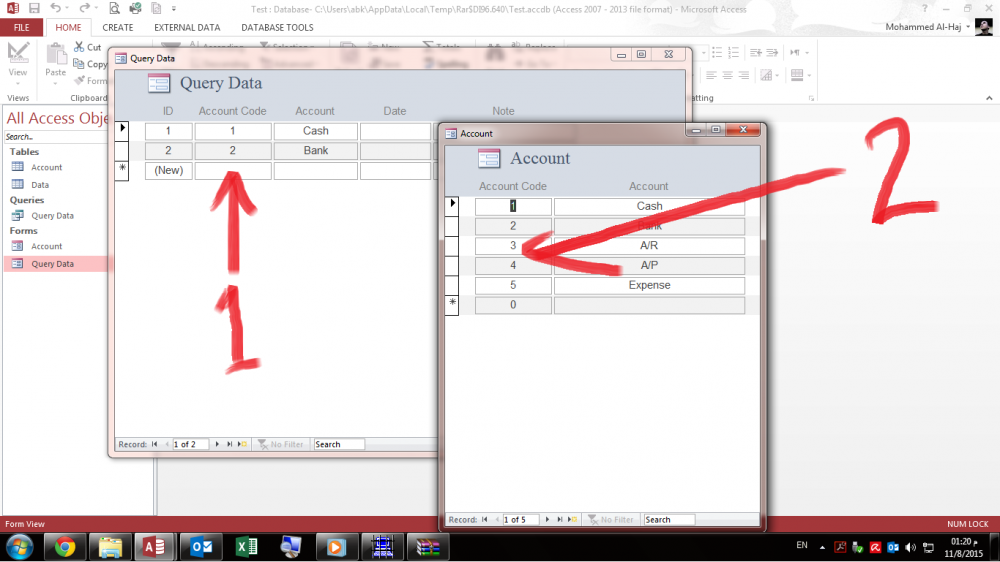Select record selector for Cash row in Account form
This screenshot has width=1000, height=562.
pyautogui.click(x=452, y=205)
